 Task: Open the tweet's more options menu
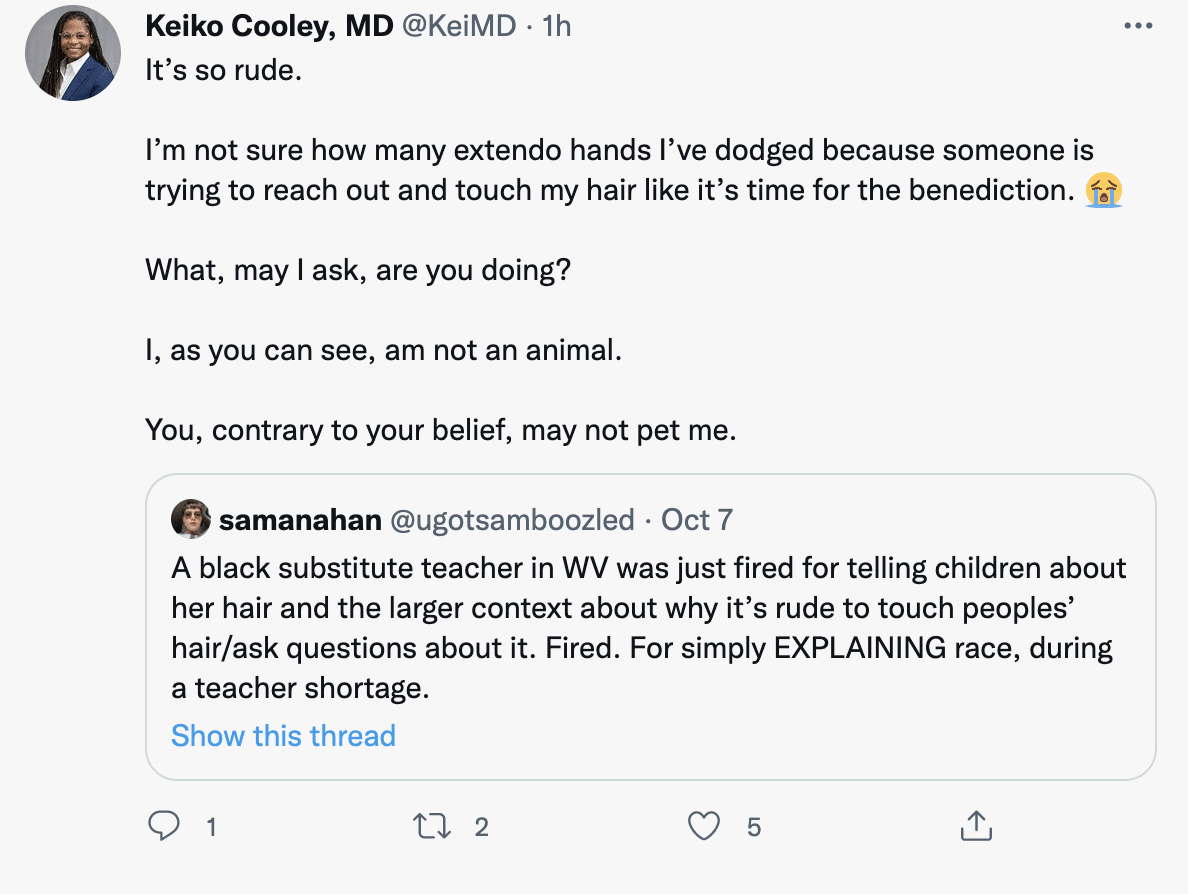1138,27
